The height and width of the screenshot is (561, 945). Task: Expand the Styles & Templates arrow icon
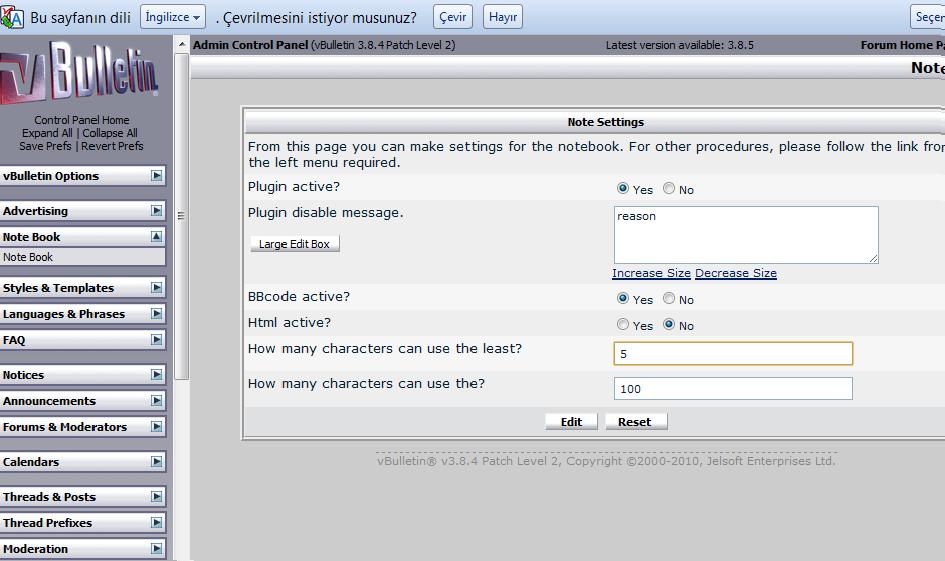(157, 288)
